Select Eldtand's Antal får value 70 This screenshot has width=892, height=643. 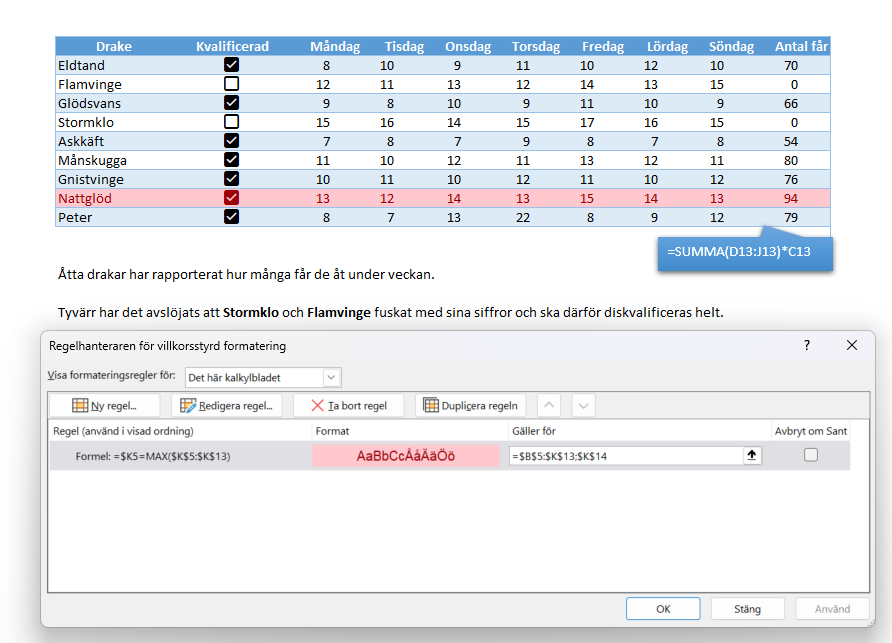coord(791,65)
